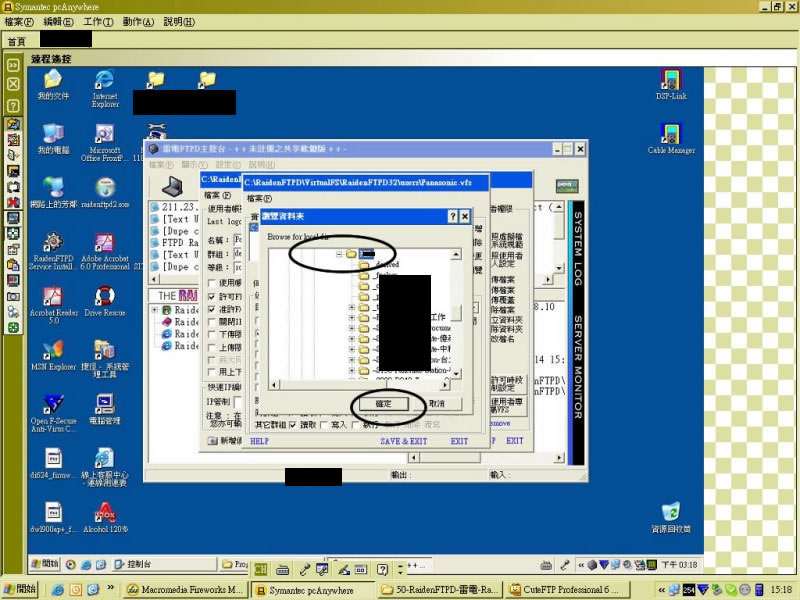This screenshot has width=800, height=600.
Task: Click right arrow of folder tree horizontal scrollbar
Action: click(445, 385)
